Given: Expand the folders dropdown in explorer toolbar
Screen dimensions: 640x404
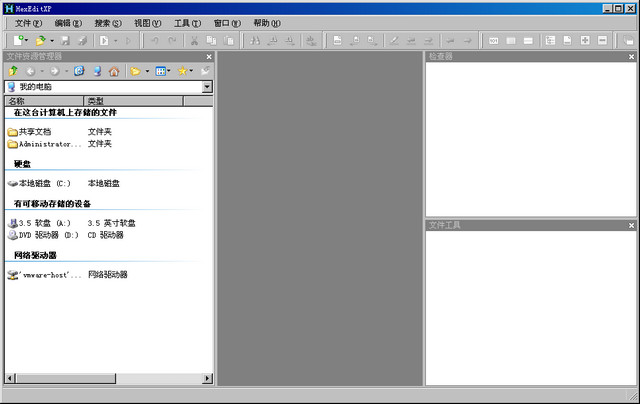Looking at the screenshot, I should [147, 71].
